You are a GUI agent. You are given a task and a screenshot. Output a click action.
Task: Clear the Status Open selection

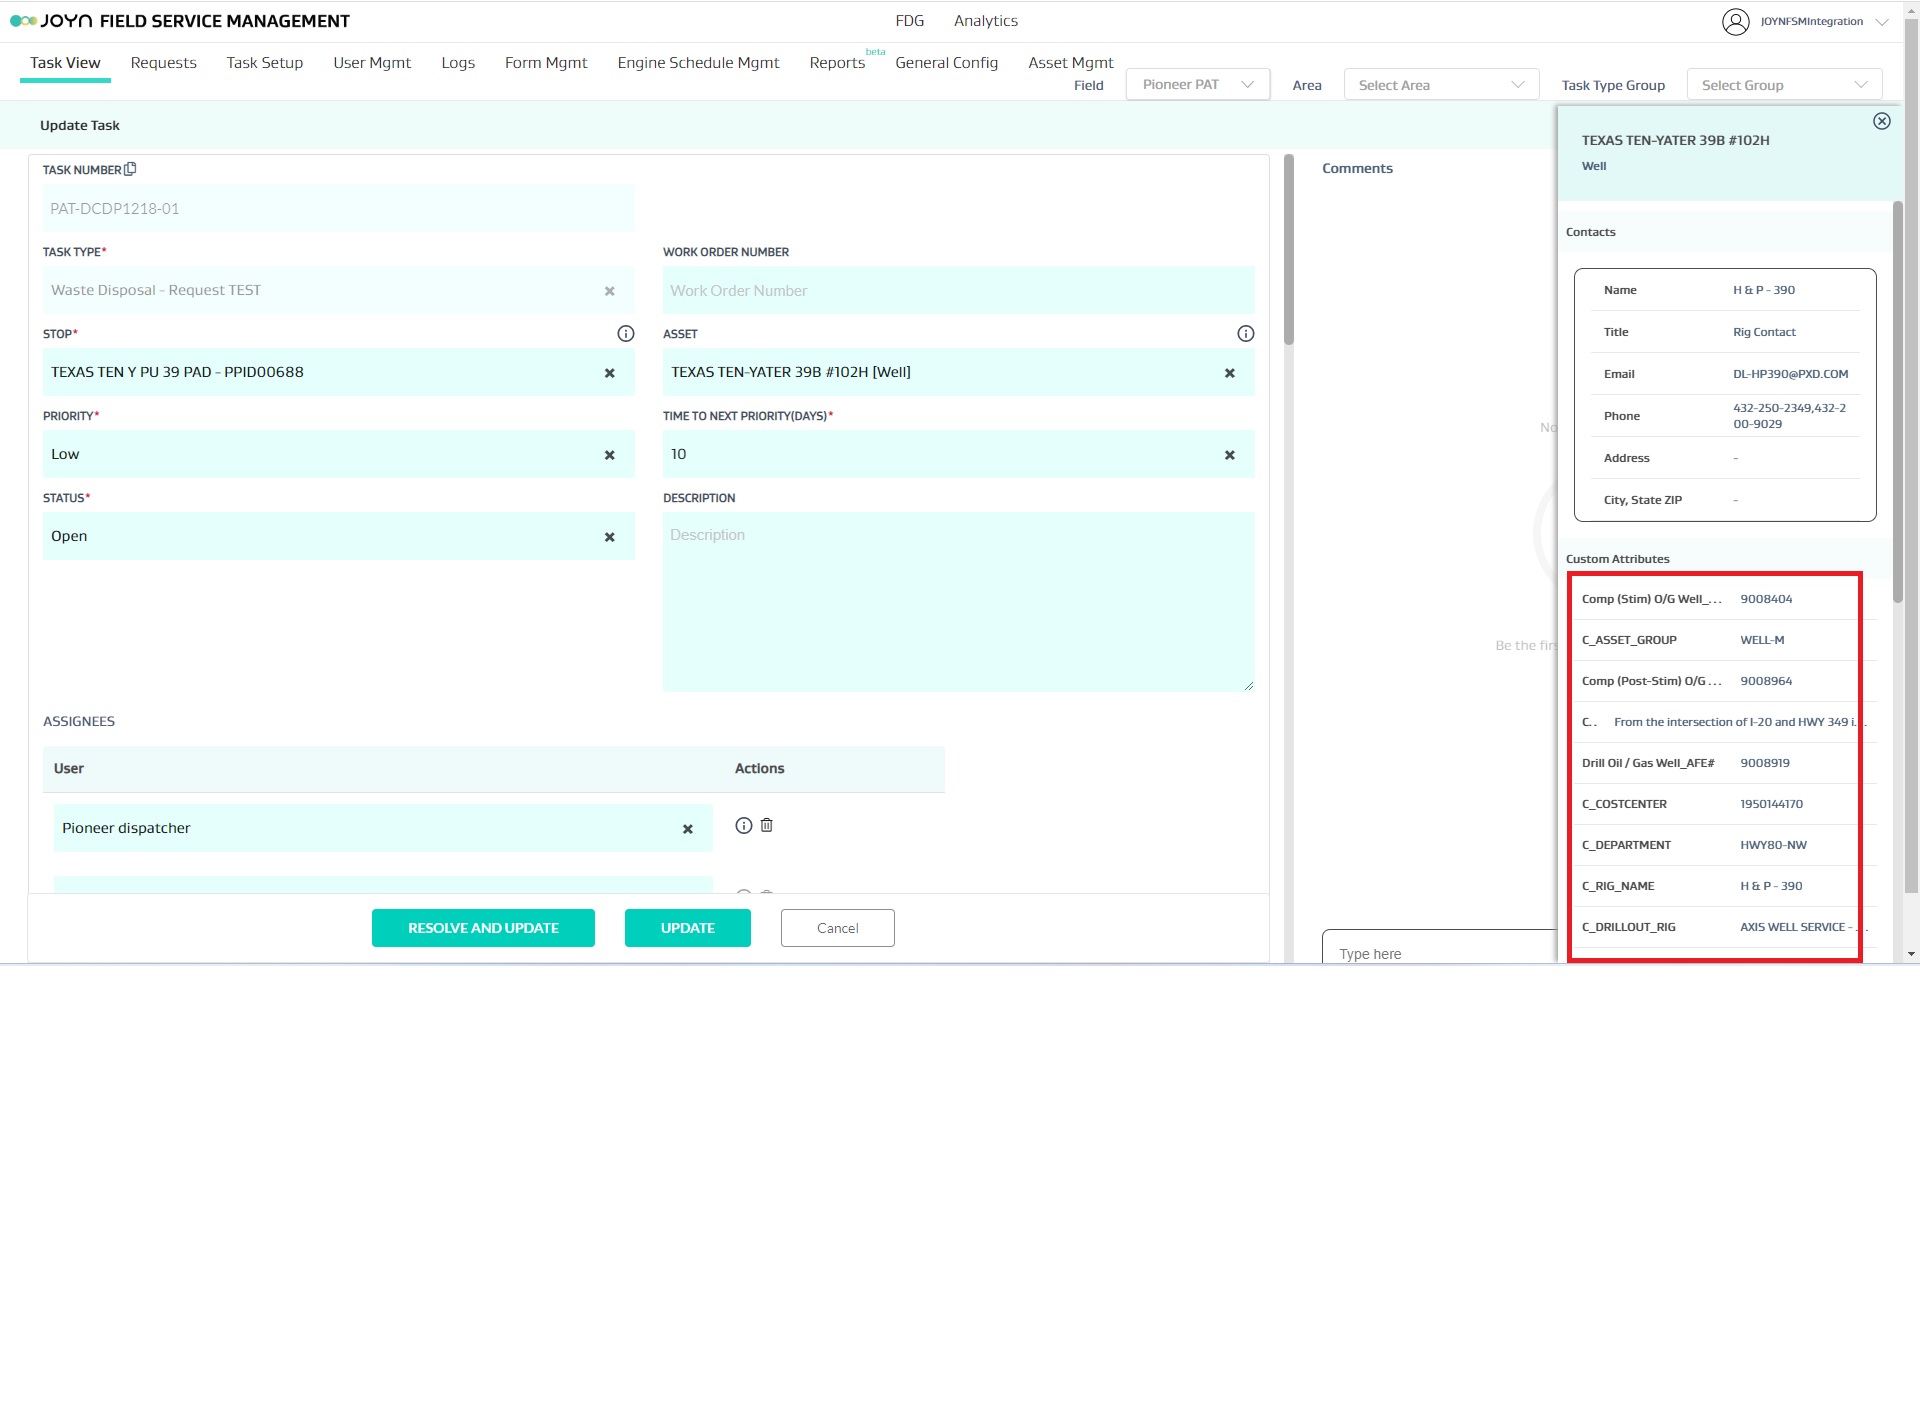(609, 537)
